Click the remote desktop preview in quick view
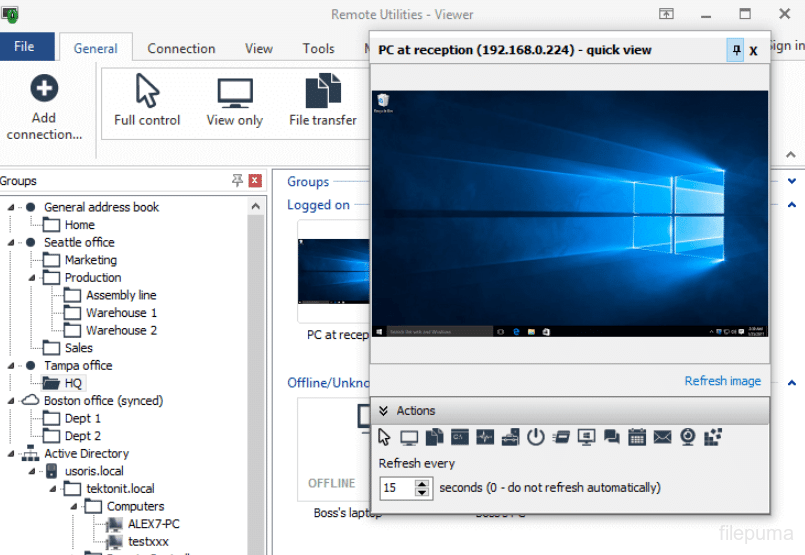This screenshot has height=555, width=805. (x=570, y=214)
